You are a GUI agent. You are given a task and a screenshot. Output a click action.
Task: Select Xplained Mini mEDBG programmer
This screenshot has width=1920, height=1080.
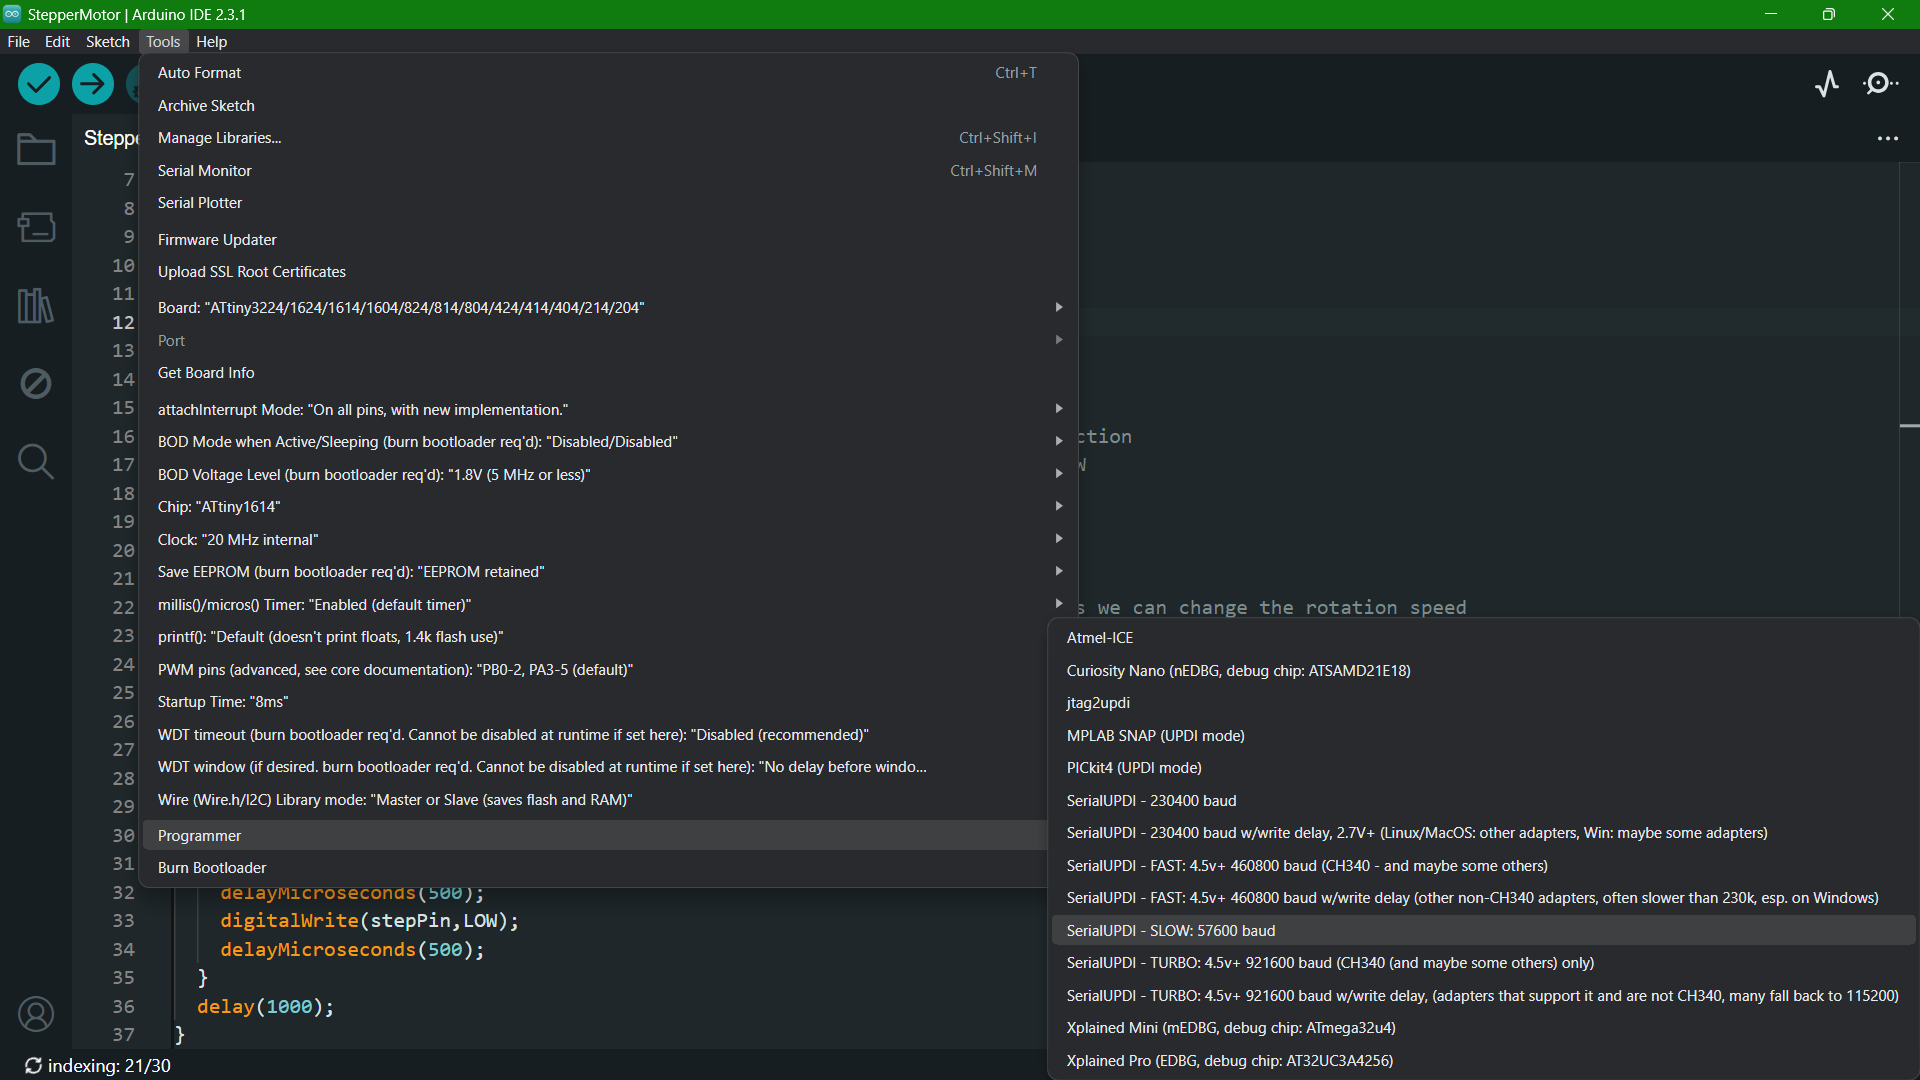pyautogui.click(x=1484, y=1028)
